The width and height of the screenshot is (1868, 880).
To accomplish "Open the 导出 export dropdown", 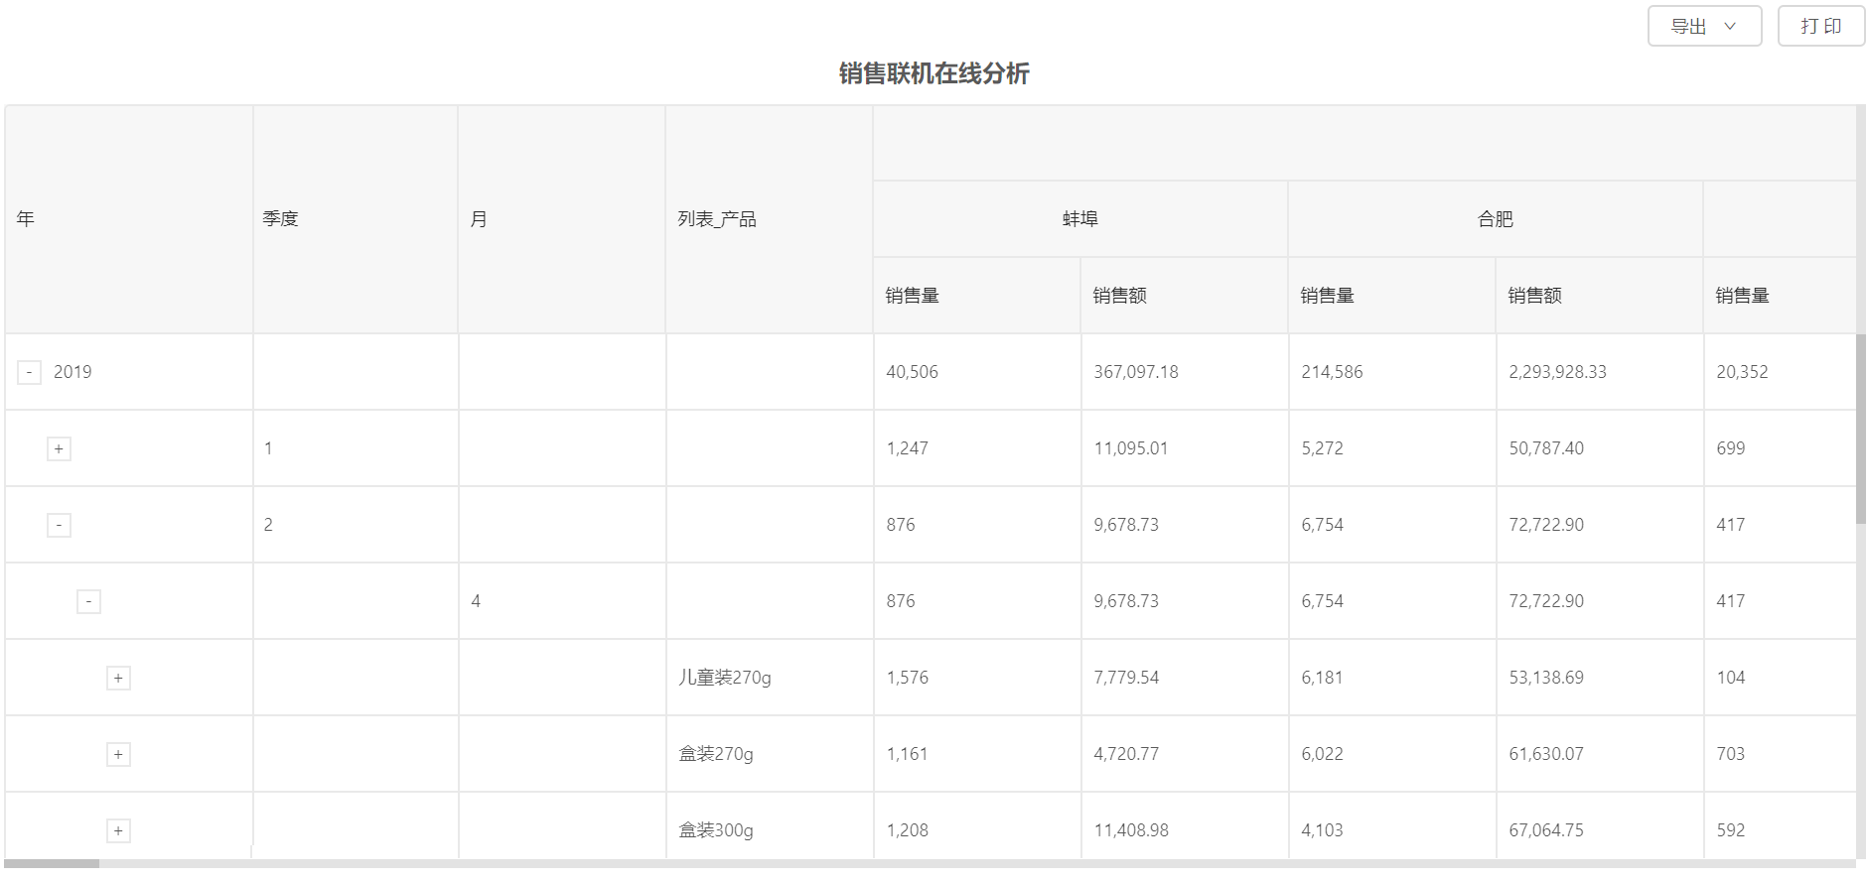I will tap(1704, 26).
